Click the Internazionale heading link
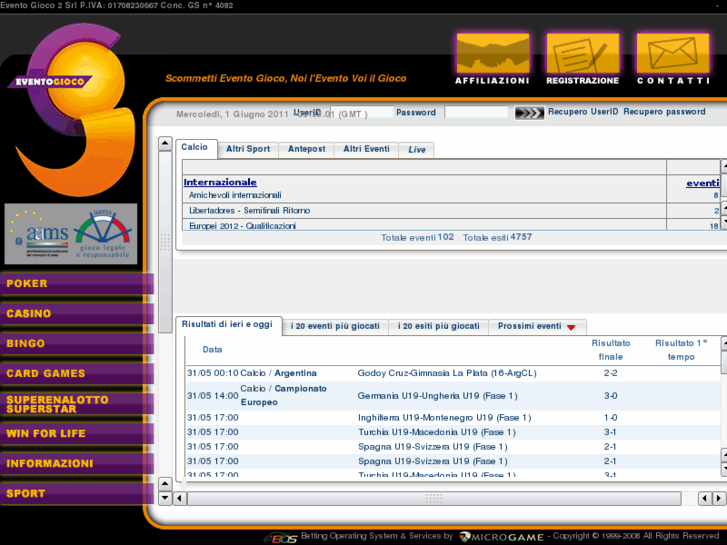727x545 pixels. [220, 182]
